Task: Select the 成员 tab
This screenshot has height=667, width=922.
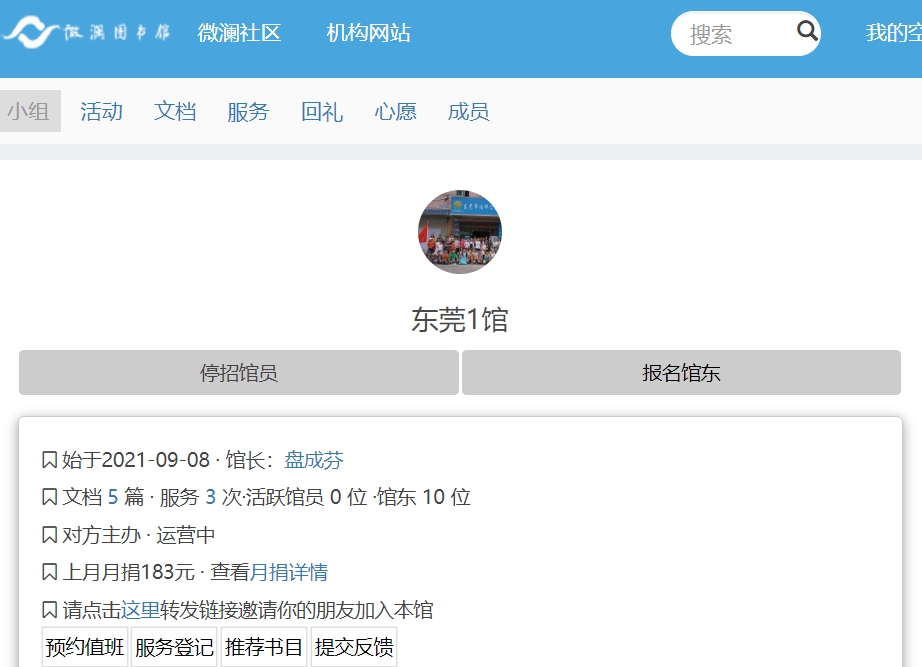Action: (468, 112)
